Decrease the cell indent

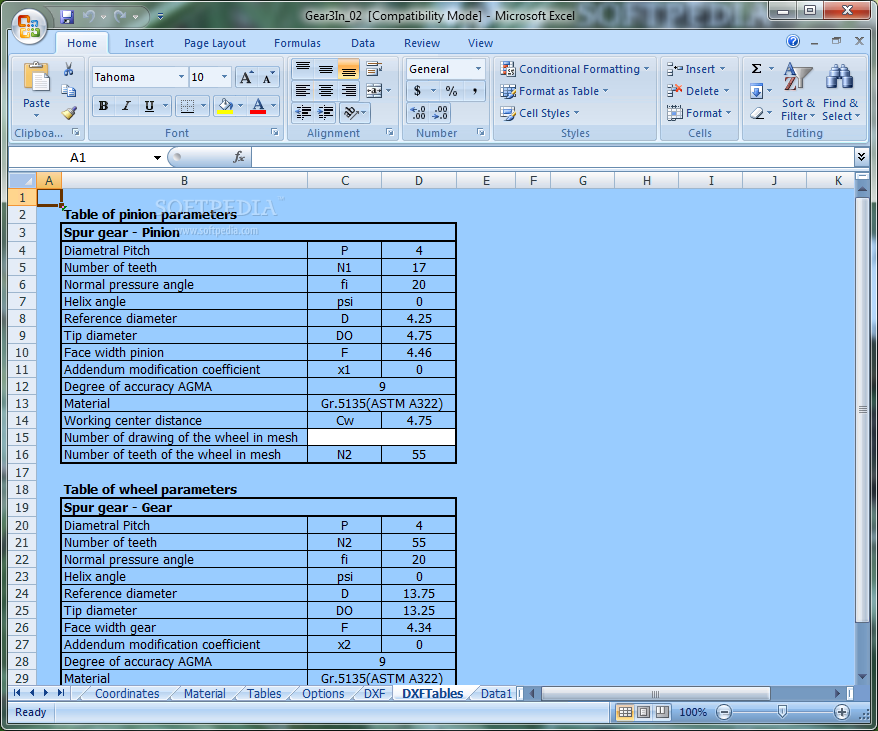point(303,113)
